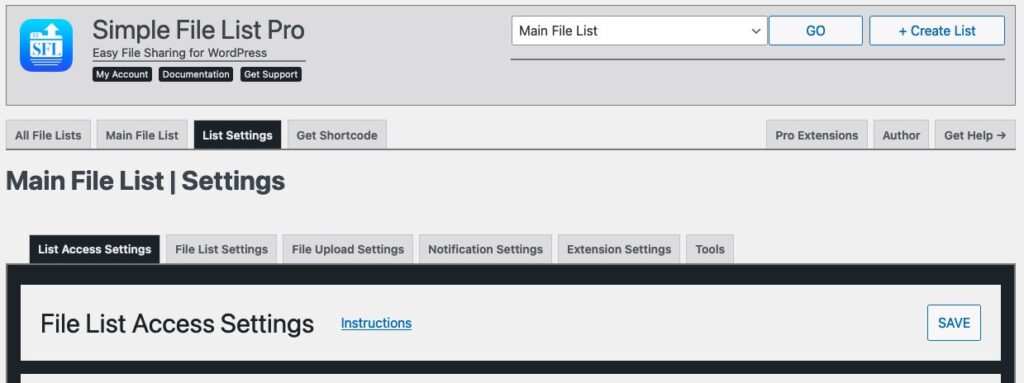Switch to the File List Settings tab

point(221,249)
